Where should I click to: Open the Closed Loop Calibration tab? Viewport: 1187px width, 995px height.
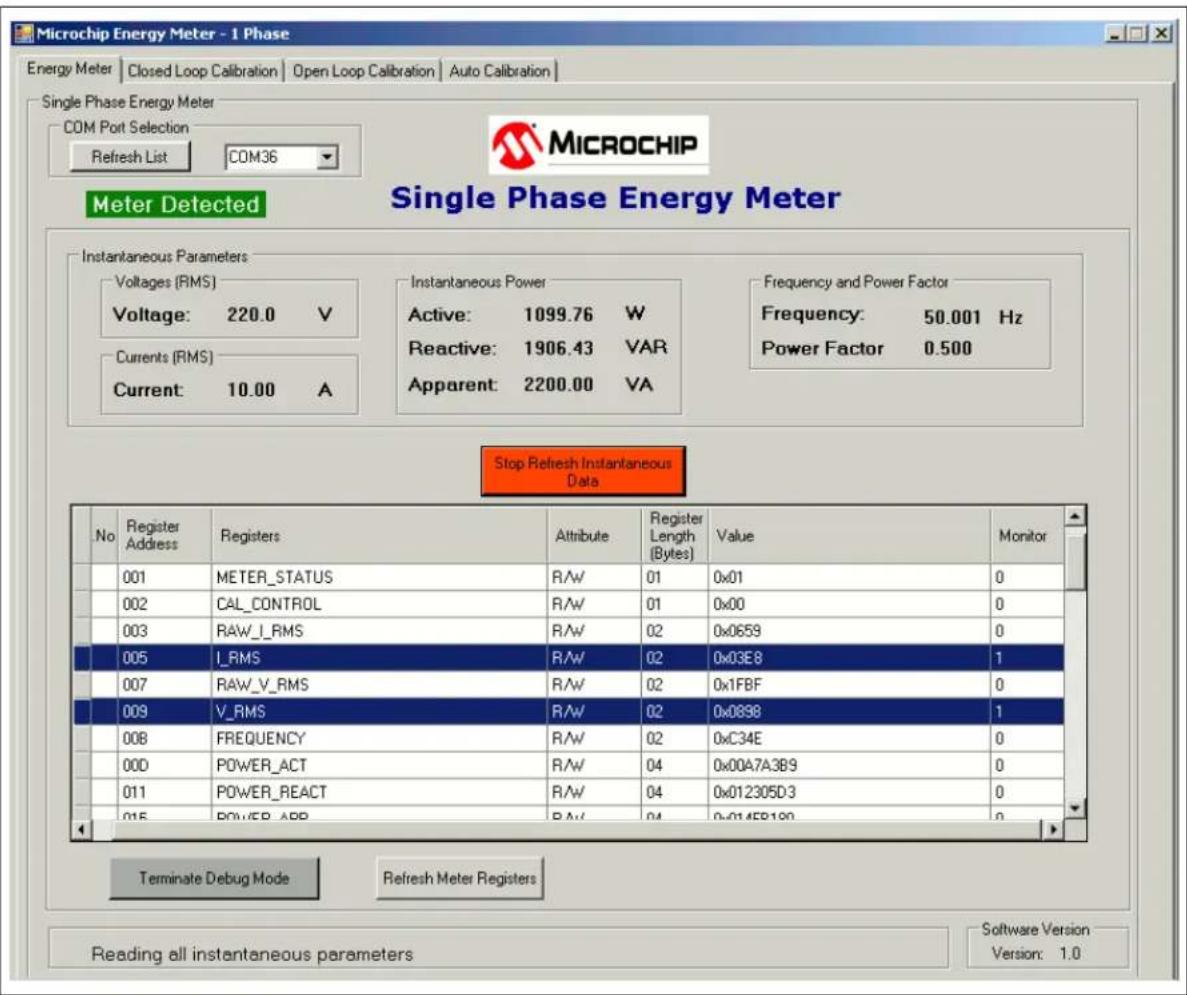point(203,71)
